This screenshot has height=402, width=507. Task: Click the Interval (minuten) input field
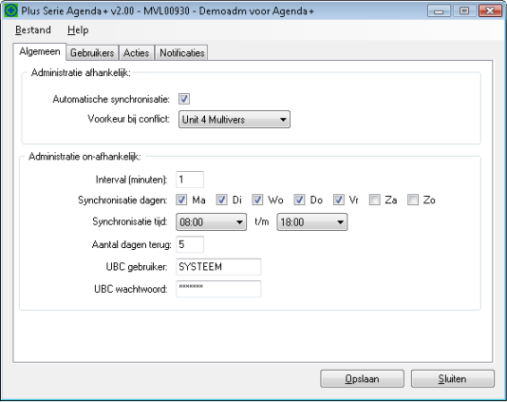(190, 180)
